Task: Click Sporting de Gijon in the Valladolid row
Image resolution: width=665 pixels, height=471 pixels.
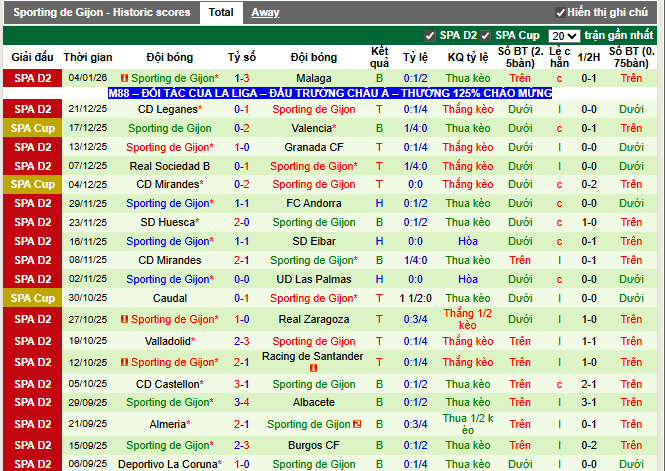Action: 314,341
